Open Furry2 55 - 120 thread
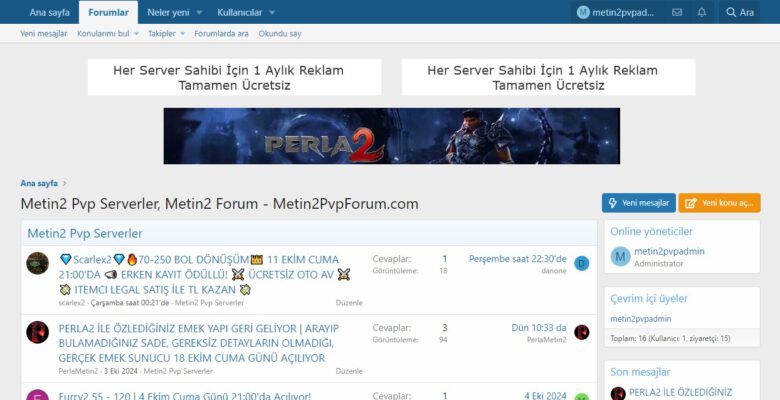Screen dimensions: 780x400 (185, 397)
